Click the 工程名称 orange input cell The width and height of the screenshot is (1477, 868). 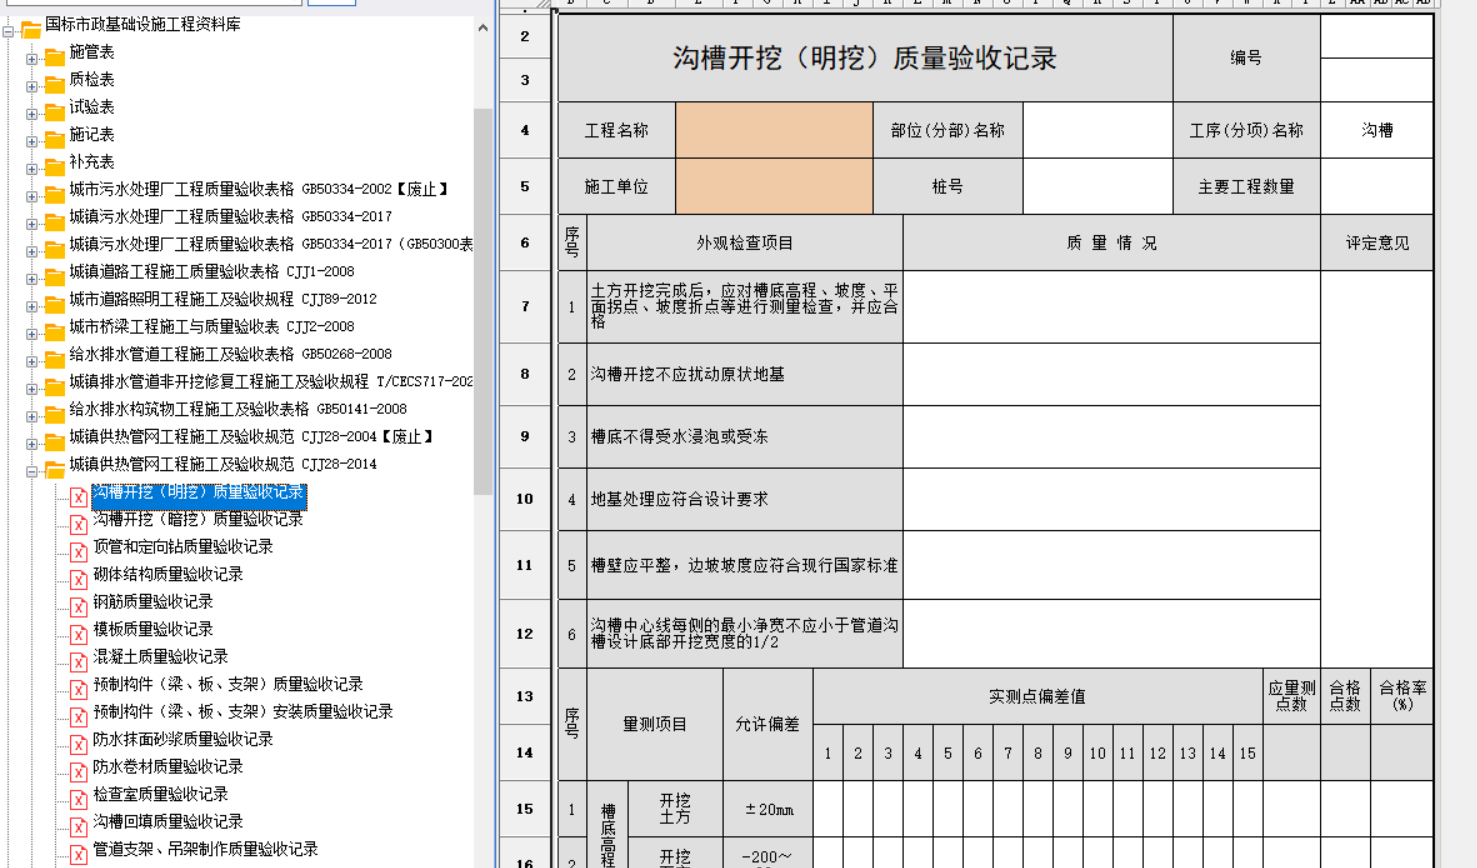pos(775,130)
